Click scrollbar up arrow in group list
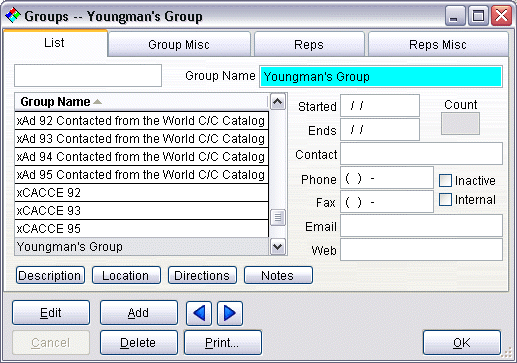This screenshot has height=363, width=517. click(278, 102)
